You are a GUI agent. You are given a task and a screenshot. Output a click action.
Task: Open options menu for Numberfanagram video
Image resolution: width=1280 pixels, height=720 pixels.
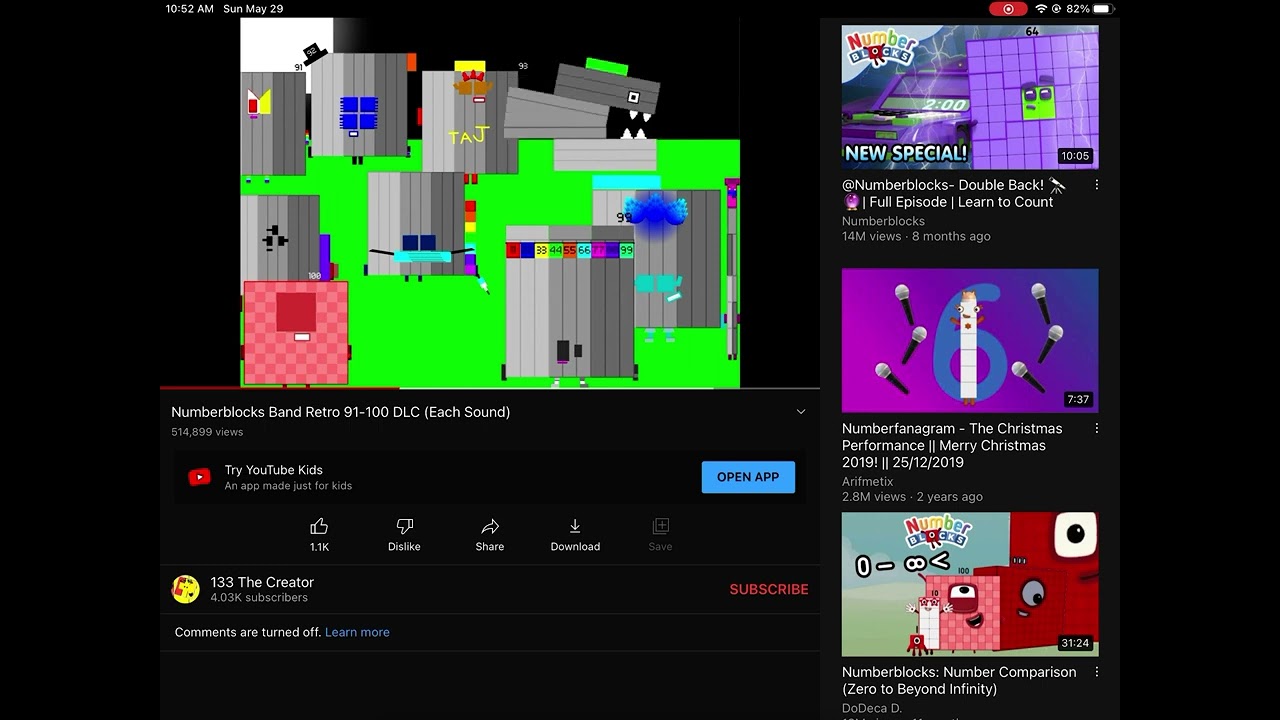click(x=1097, y=428)
